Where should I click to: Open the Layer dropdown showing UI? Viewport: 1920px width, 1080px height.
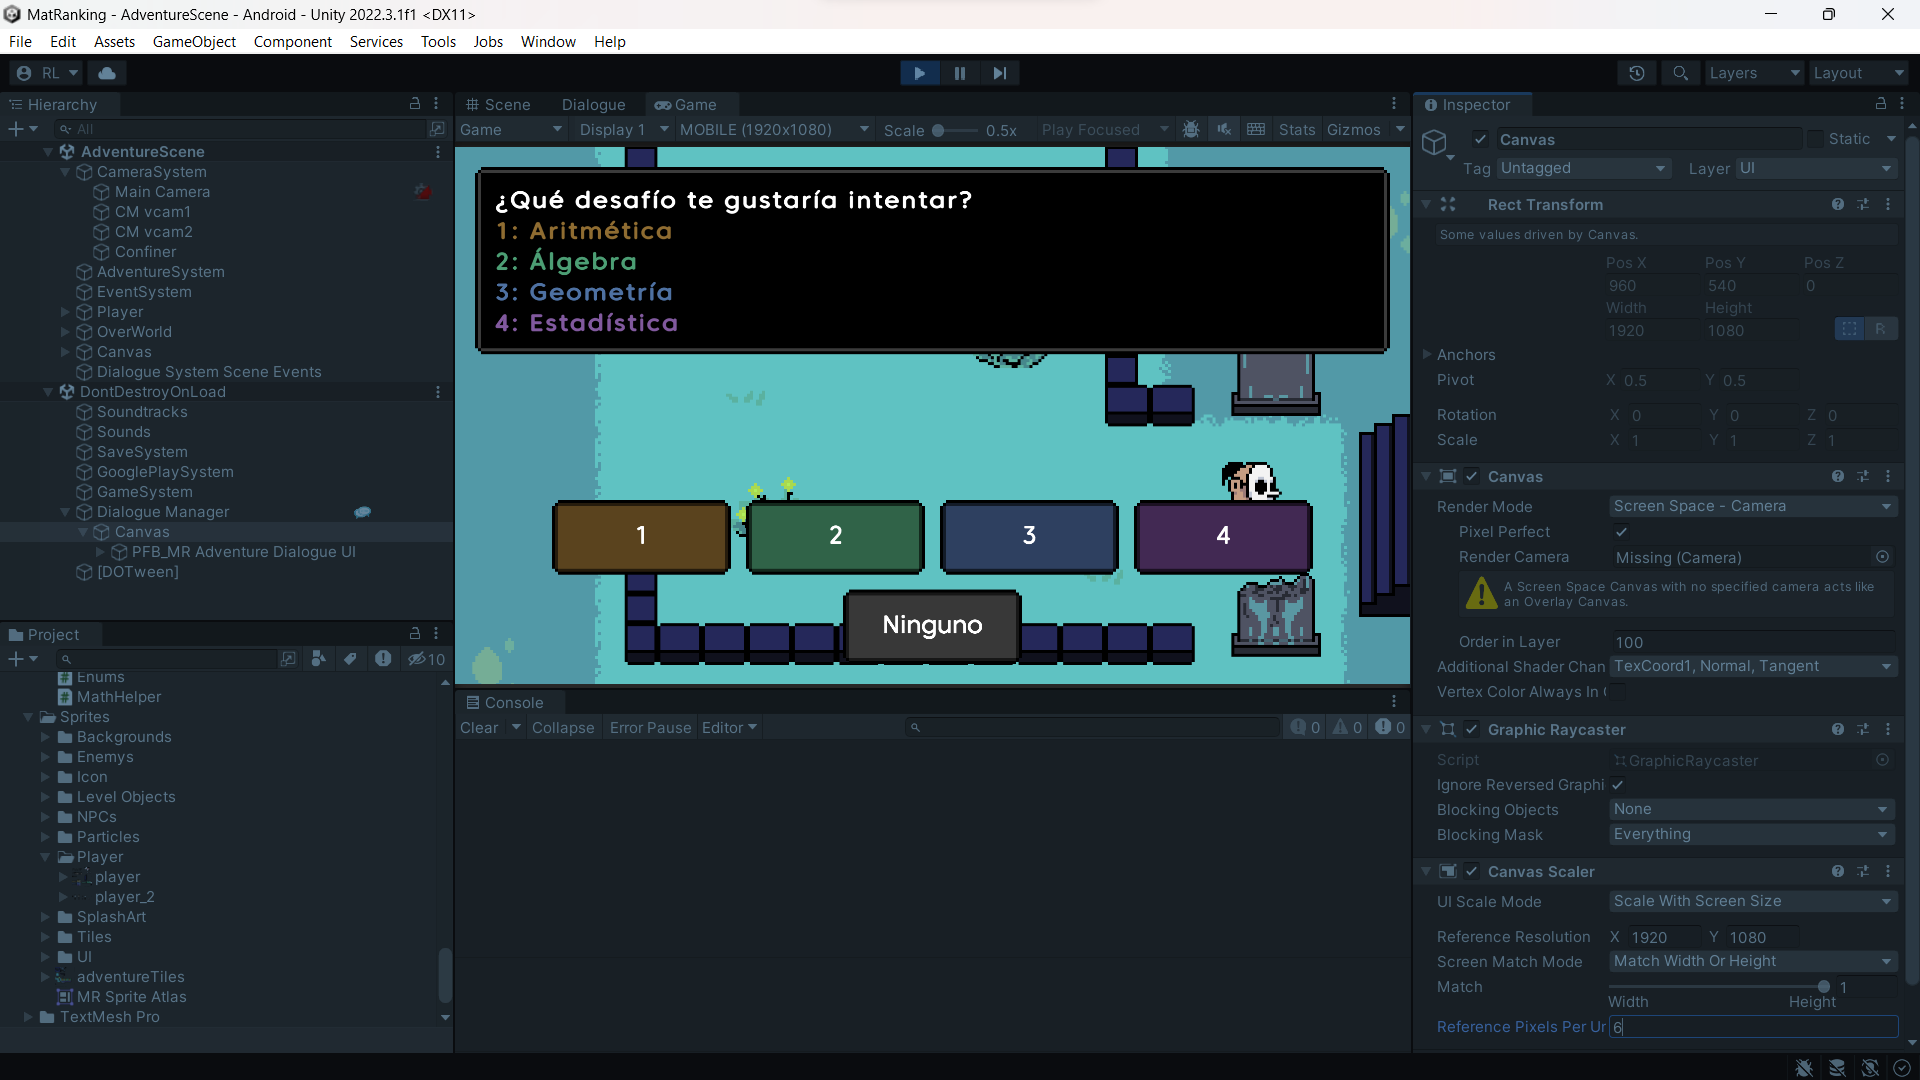pos(1816,169)
